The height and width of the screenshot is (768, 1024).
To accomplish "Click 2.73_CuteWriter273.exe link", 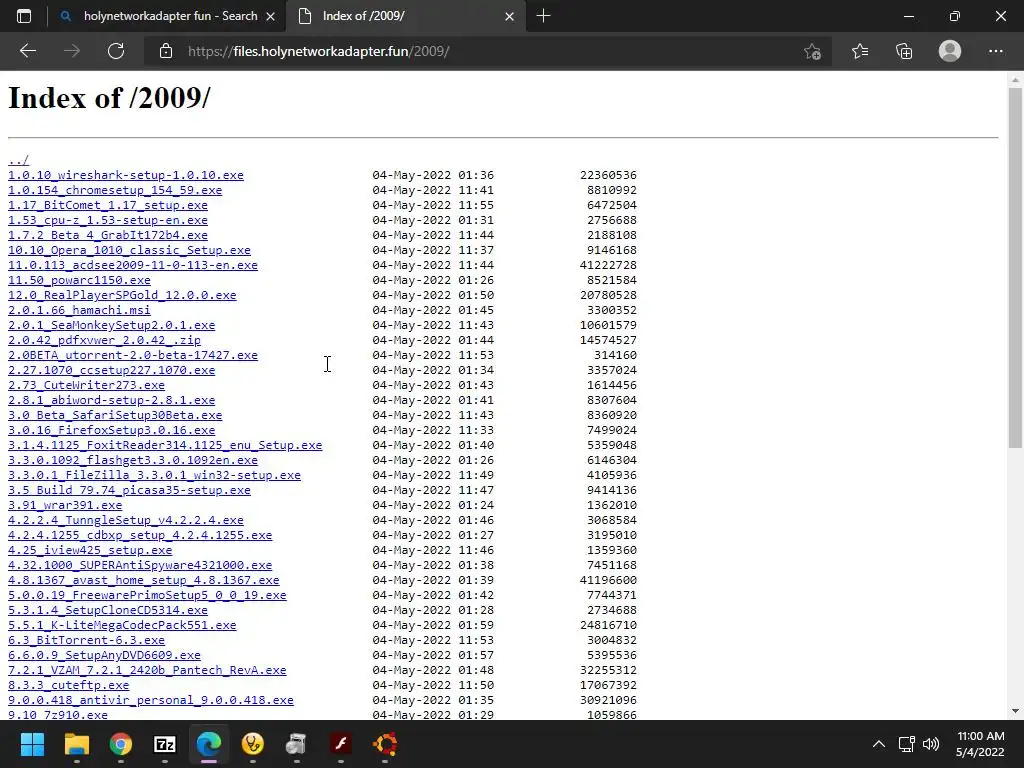I will pos(86,385).
